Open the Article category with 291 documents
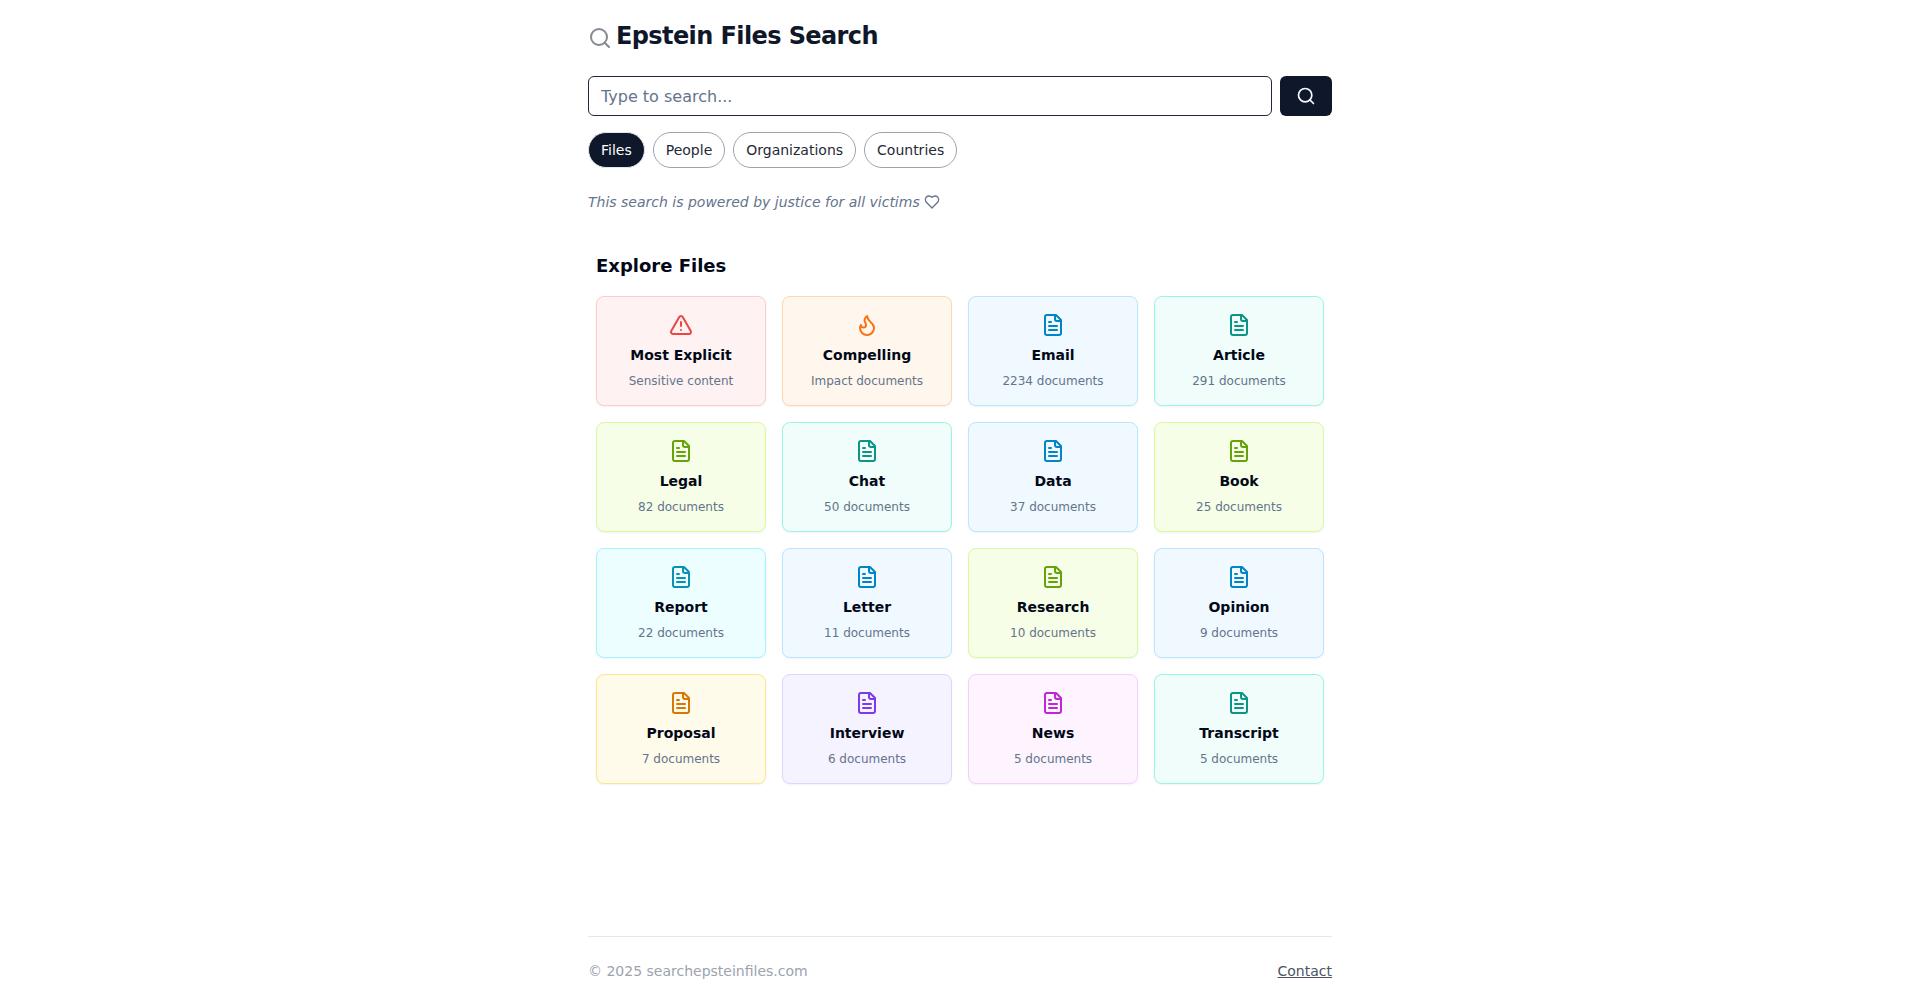The width and height of the screenshot is (1920, 993). [1239, 351]
